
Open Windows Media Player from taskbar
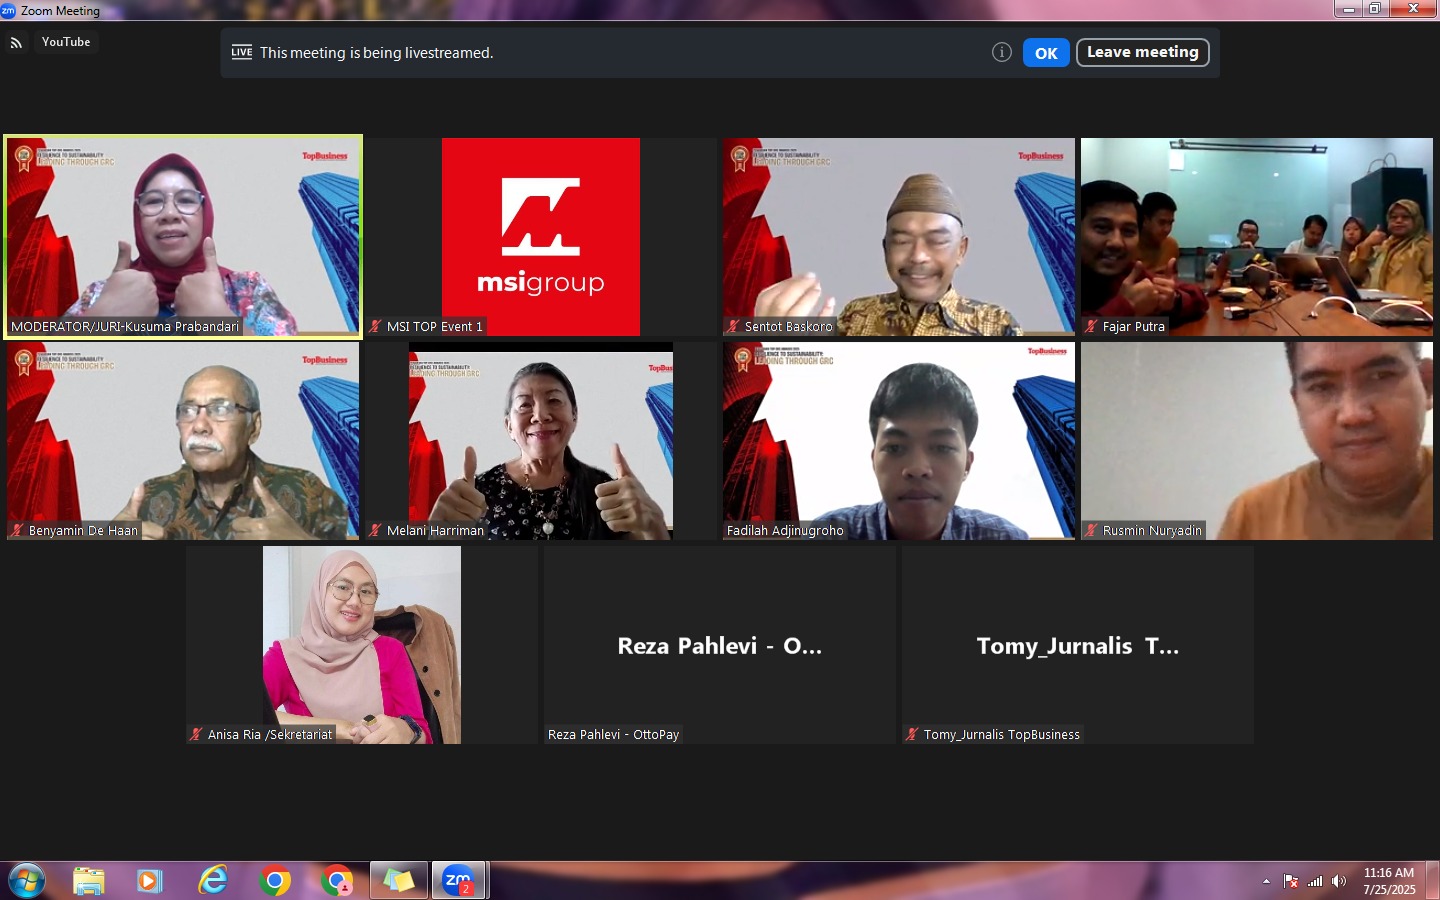(150, 881)
